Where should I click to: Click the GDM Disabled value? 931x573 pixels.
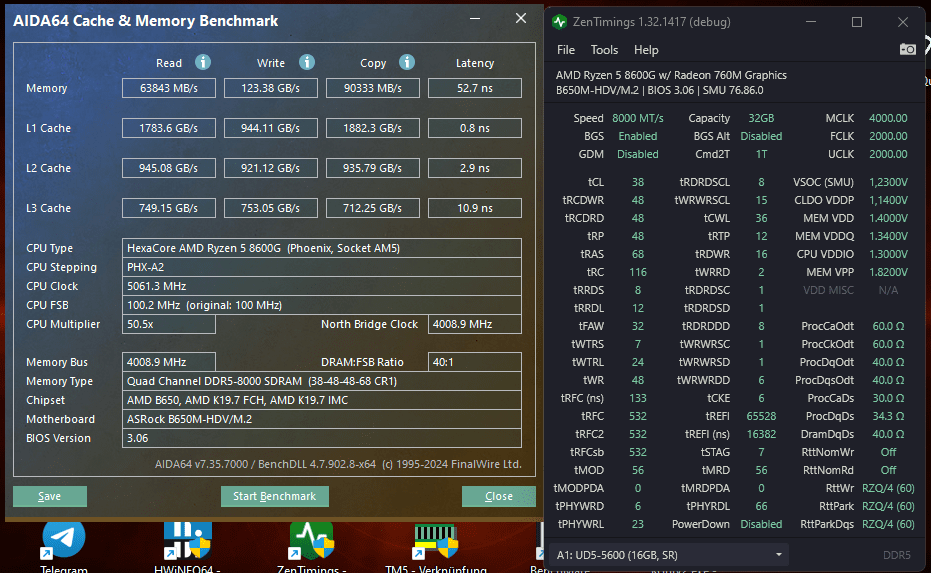(638, 154)
